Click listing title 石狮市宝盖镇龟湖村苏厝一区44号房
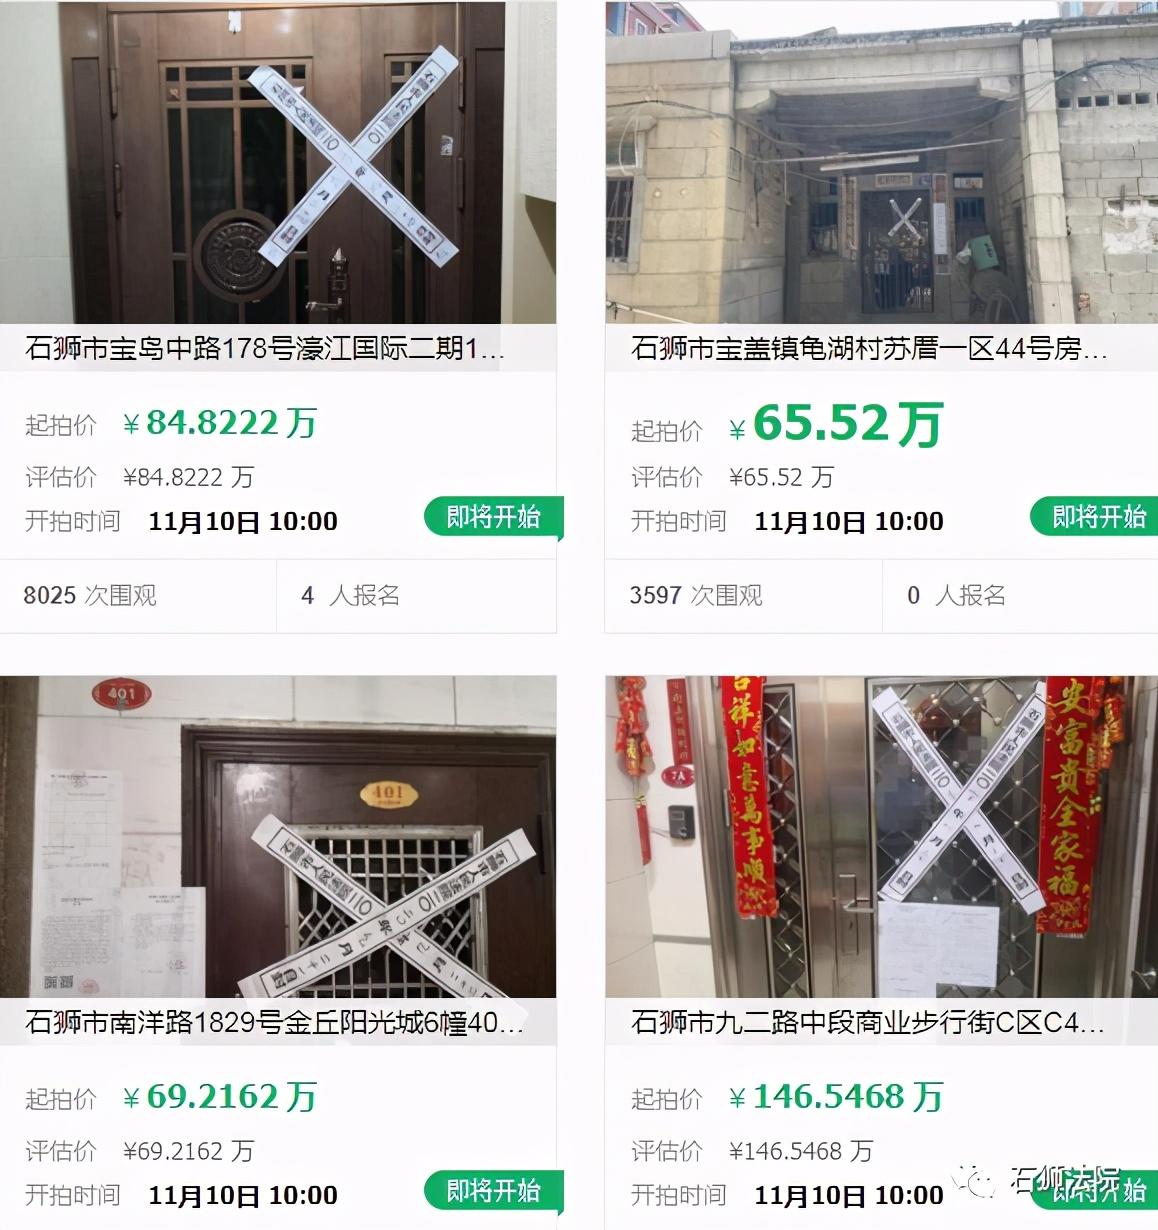 tap(869, 348)
